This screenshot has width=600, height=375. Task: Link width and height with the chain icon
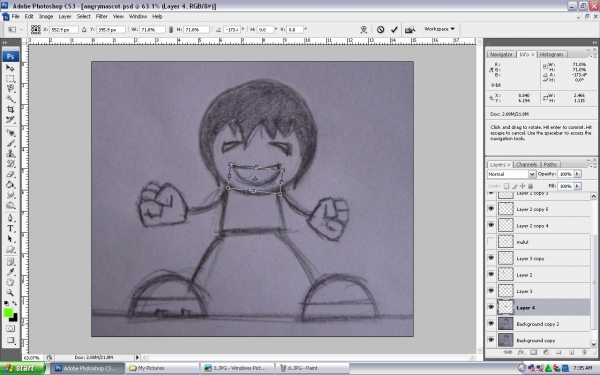tap(171, 29)
